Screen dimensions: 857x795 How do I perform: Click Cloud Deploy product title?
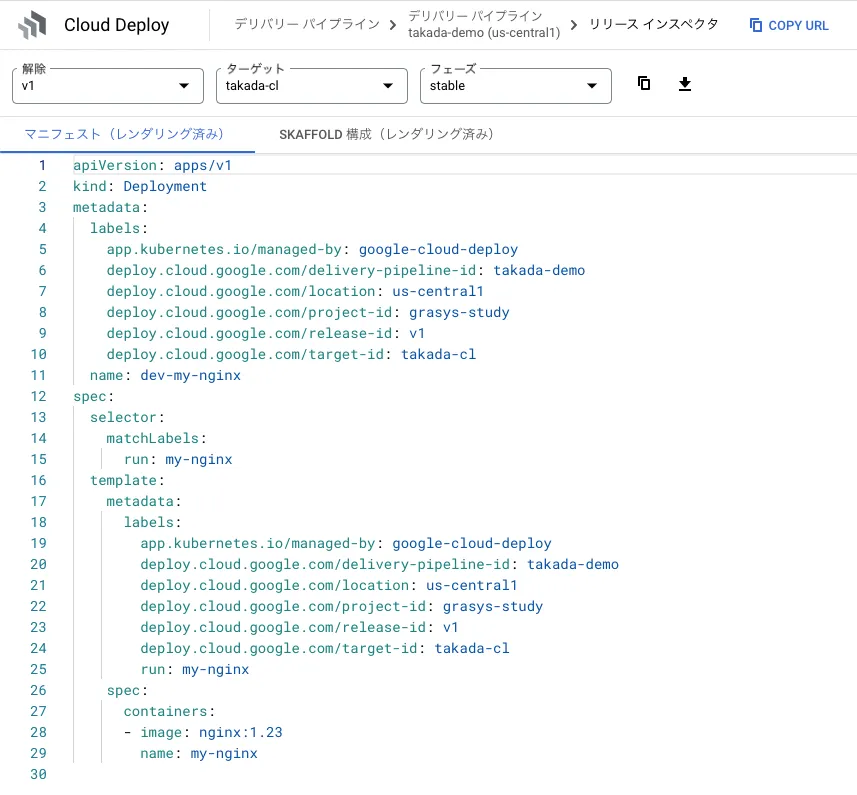click(116, 25)
